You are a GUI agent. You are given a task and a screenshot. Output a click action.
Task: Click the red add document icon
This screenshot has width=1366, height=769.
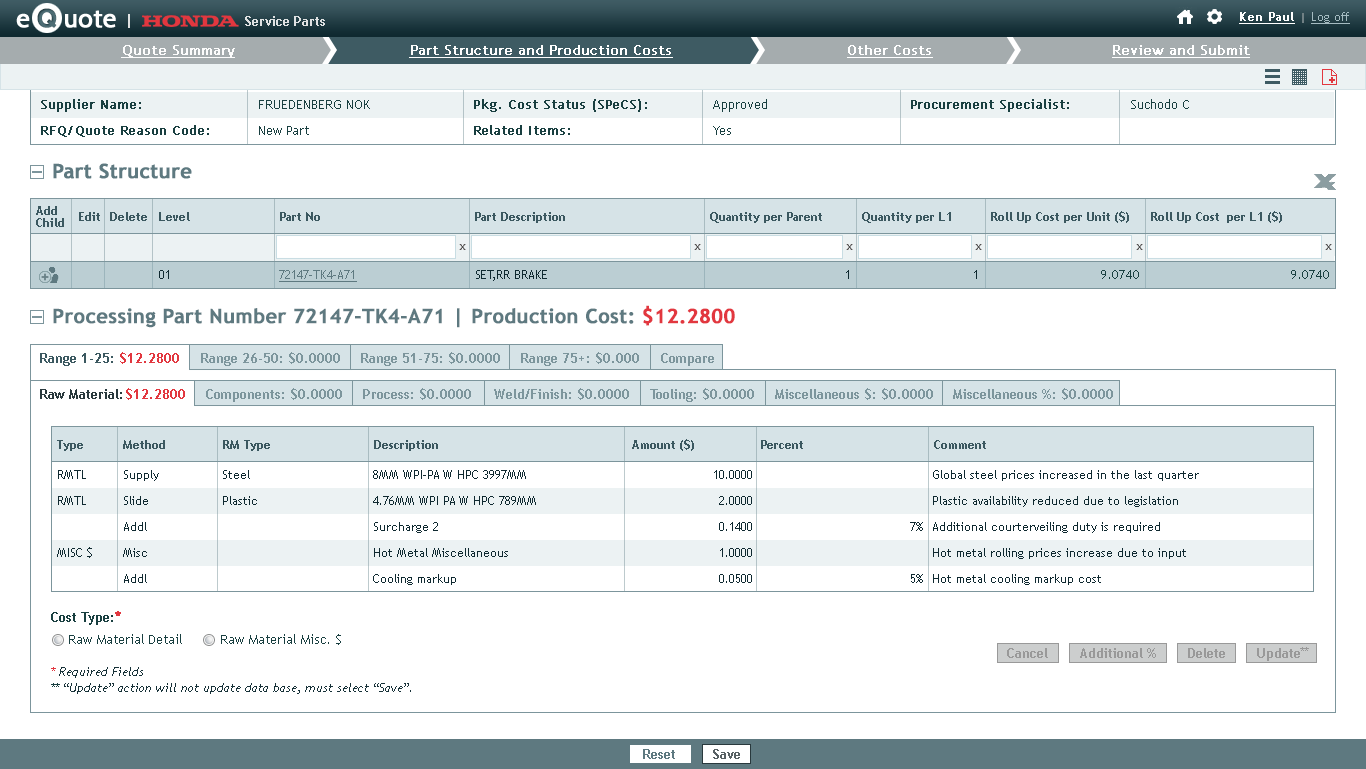1329,77
